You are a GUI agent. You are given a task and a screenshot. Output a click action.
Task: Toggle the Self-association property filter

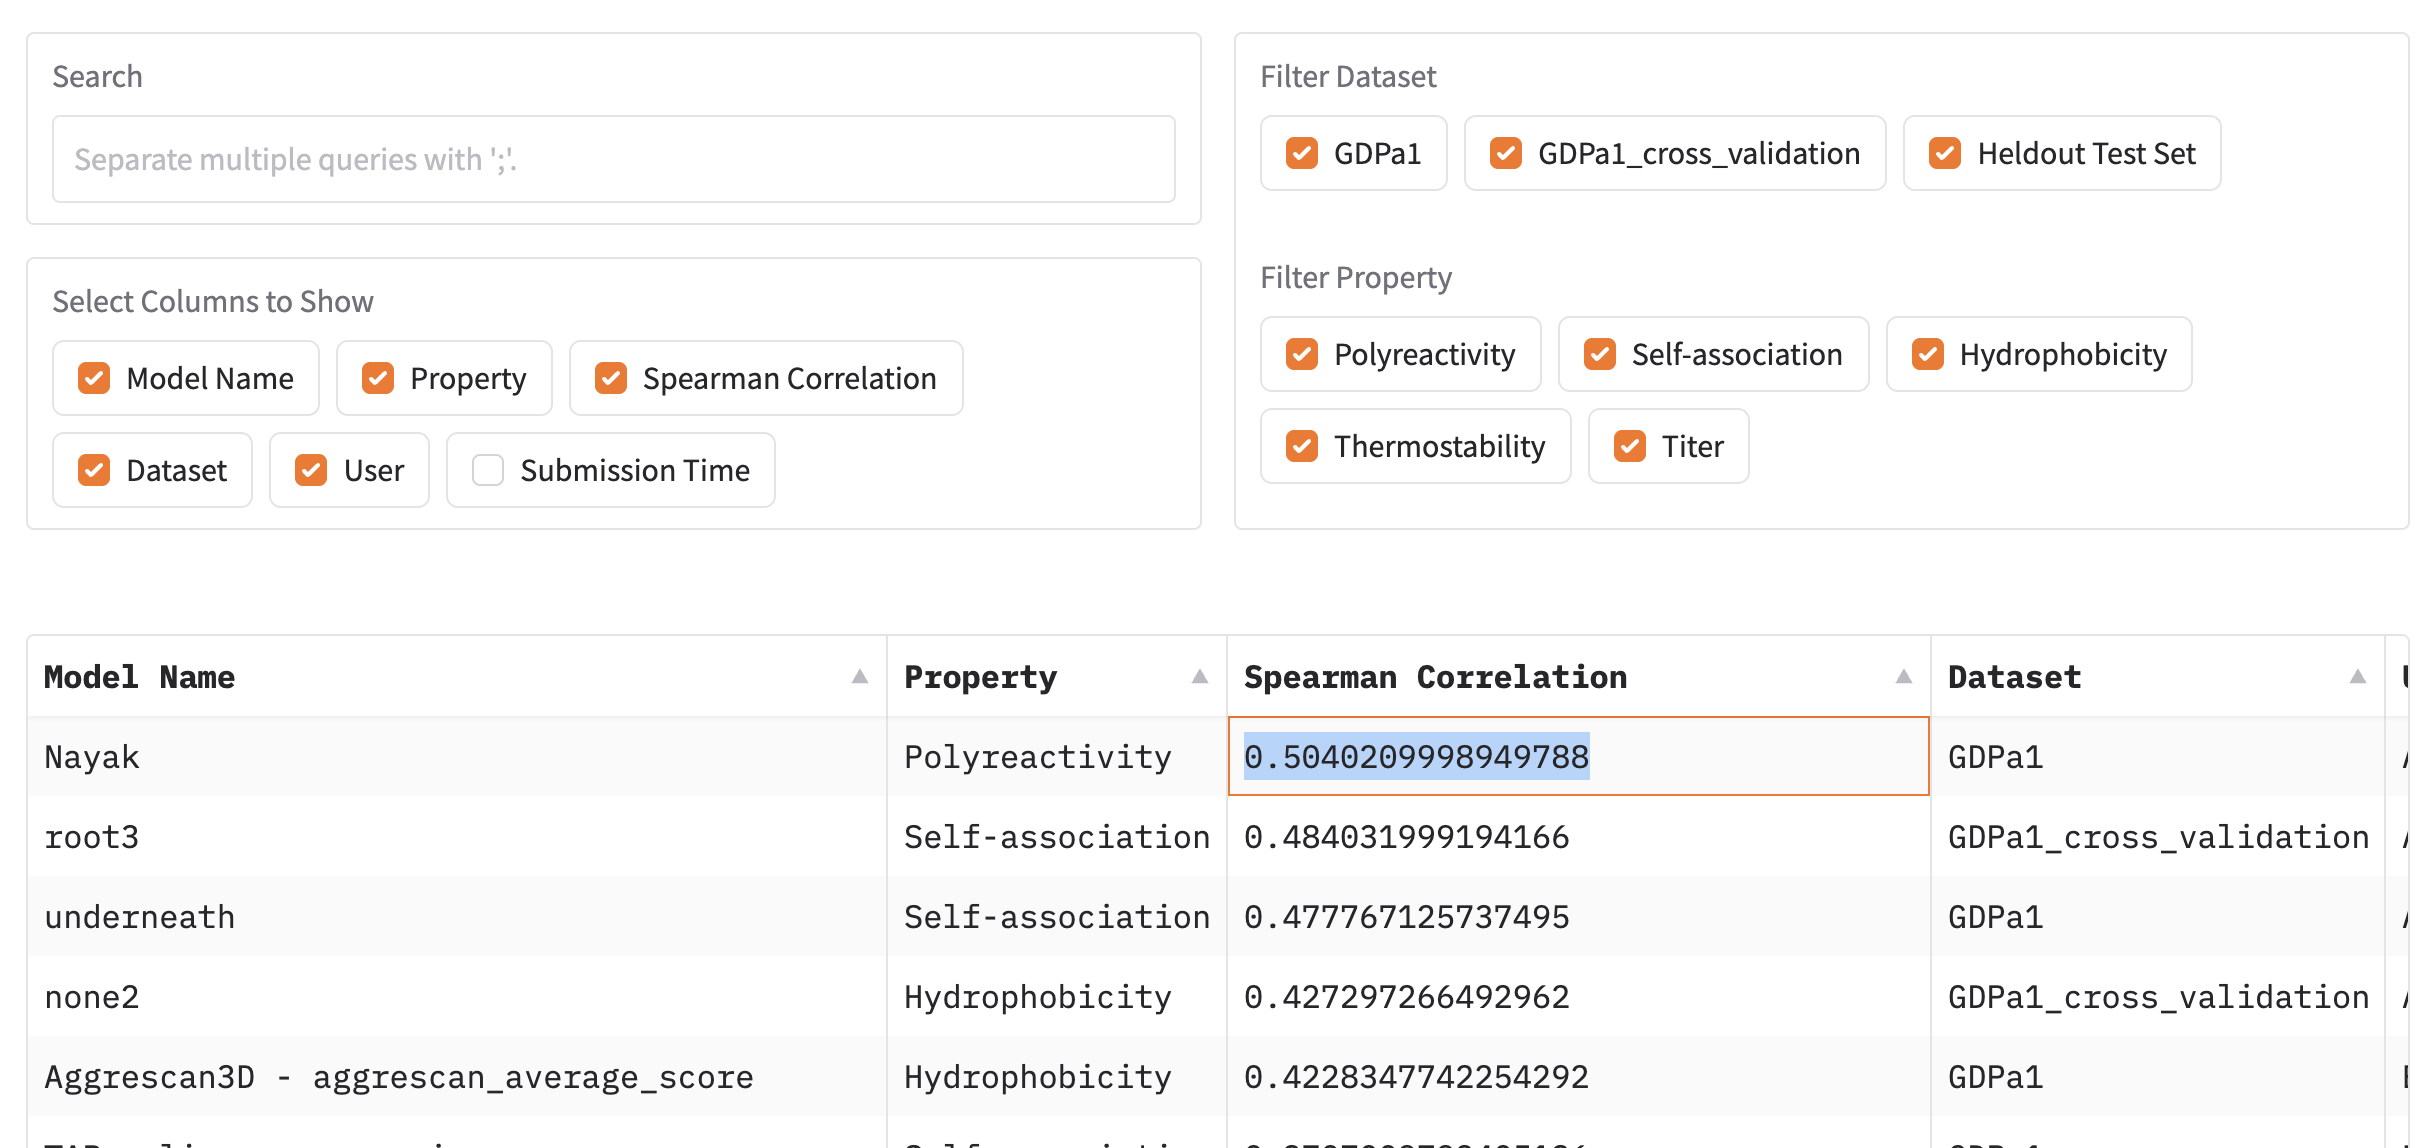click(1600, 354)
